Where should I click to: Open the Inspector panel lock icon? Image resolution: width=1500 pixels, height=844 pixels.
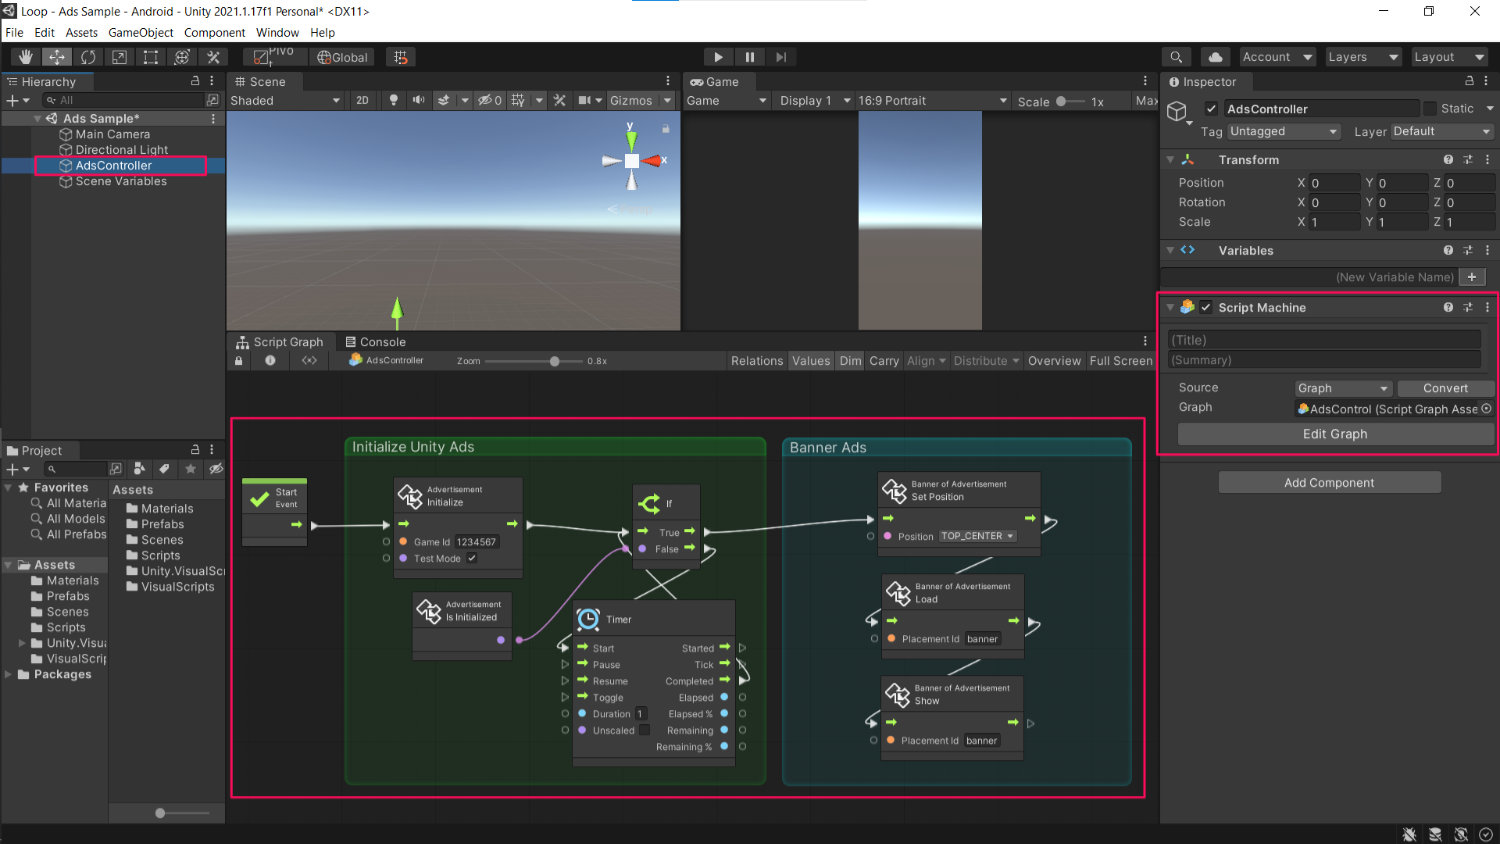click(1469, 81)
